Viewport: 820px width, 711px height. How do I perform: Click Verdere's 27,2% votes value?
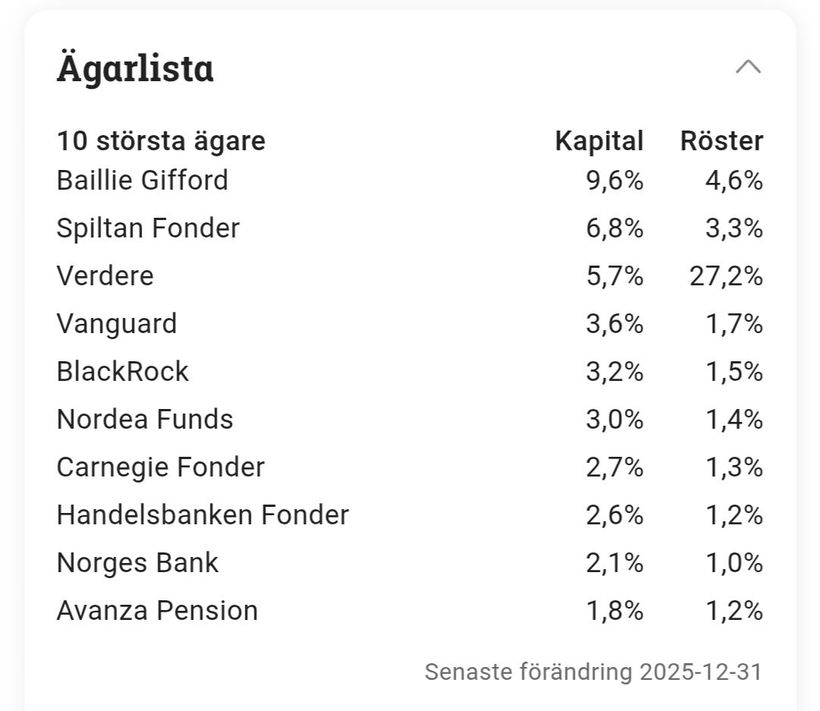coord(726,276)
